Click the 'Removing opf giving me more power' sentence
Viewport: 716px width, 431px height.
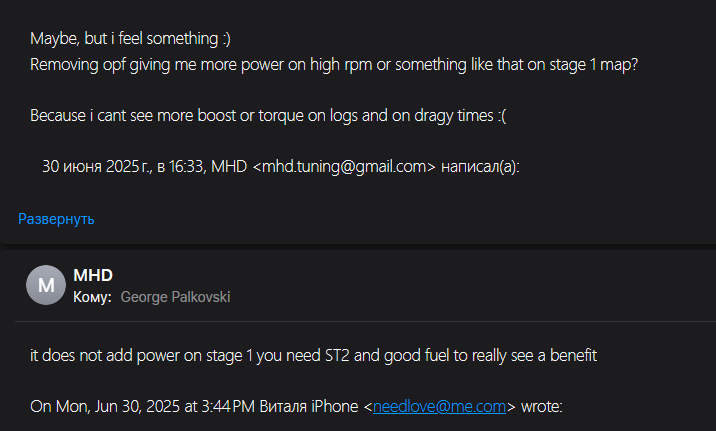coord(334,64)
